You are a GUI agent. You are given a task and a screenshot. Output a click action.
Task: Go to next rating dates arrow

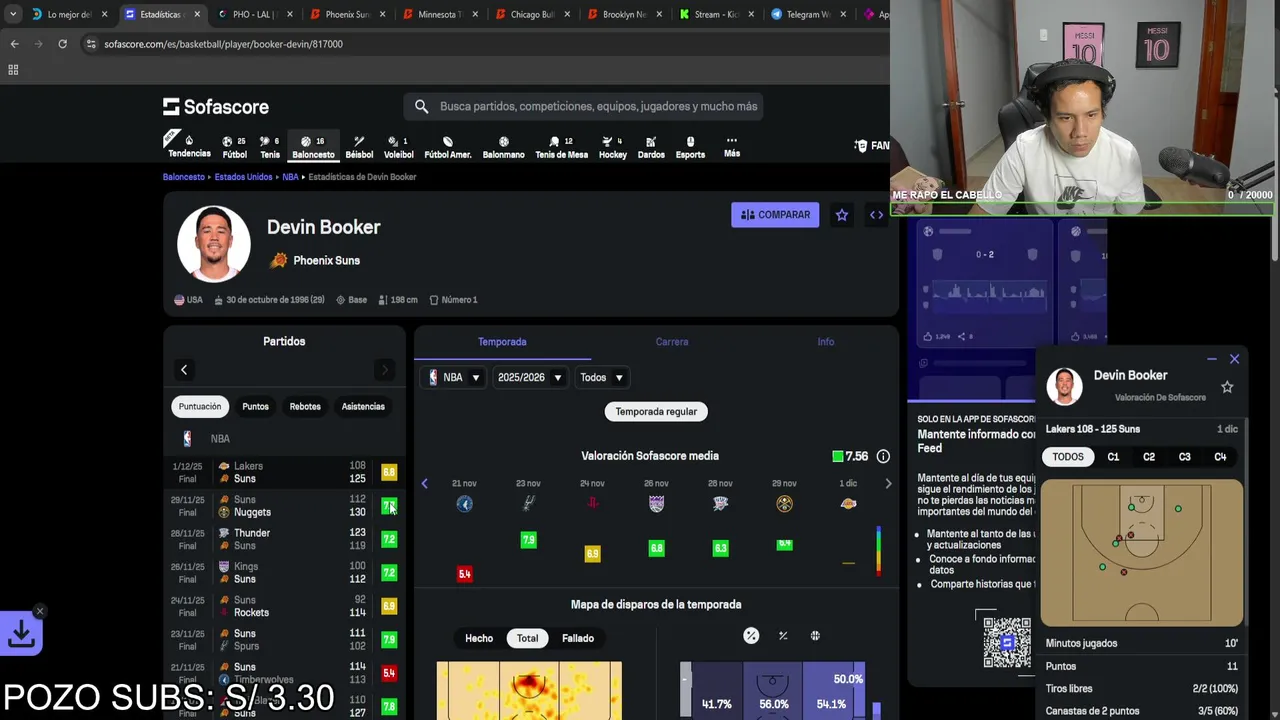[888, 484]
